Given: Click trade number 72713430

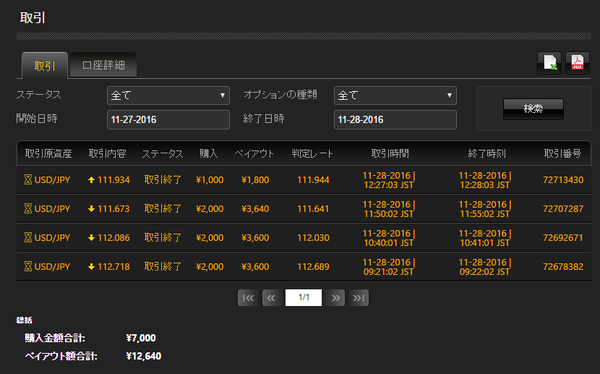Looking at the screenshot, I should click(563, 180).
